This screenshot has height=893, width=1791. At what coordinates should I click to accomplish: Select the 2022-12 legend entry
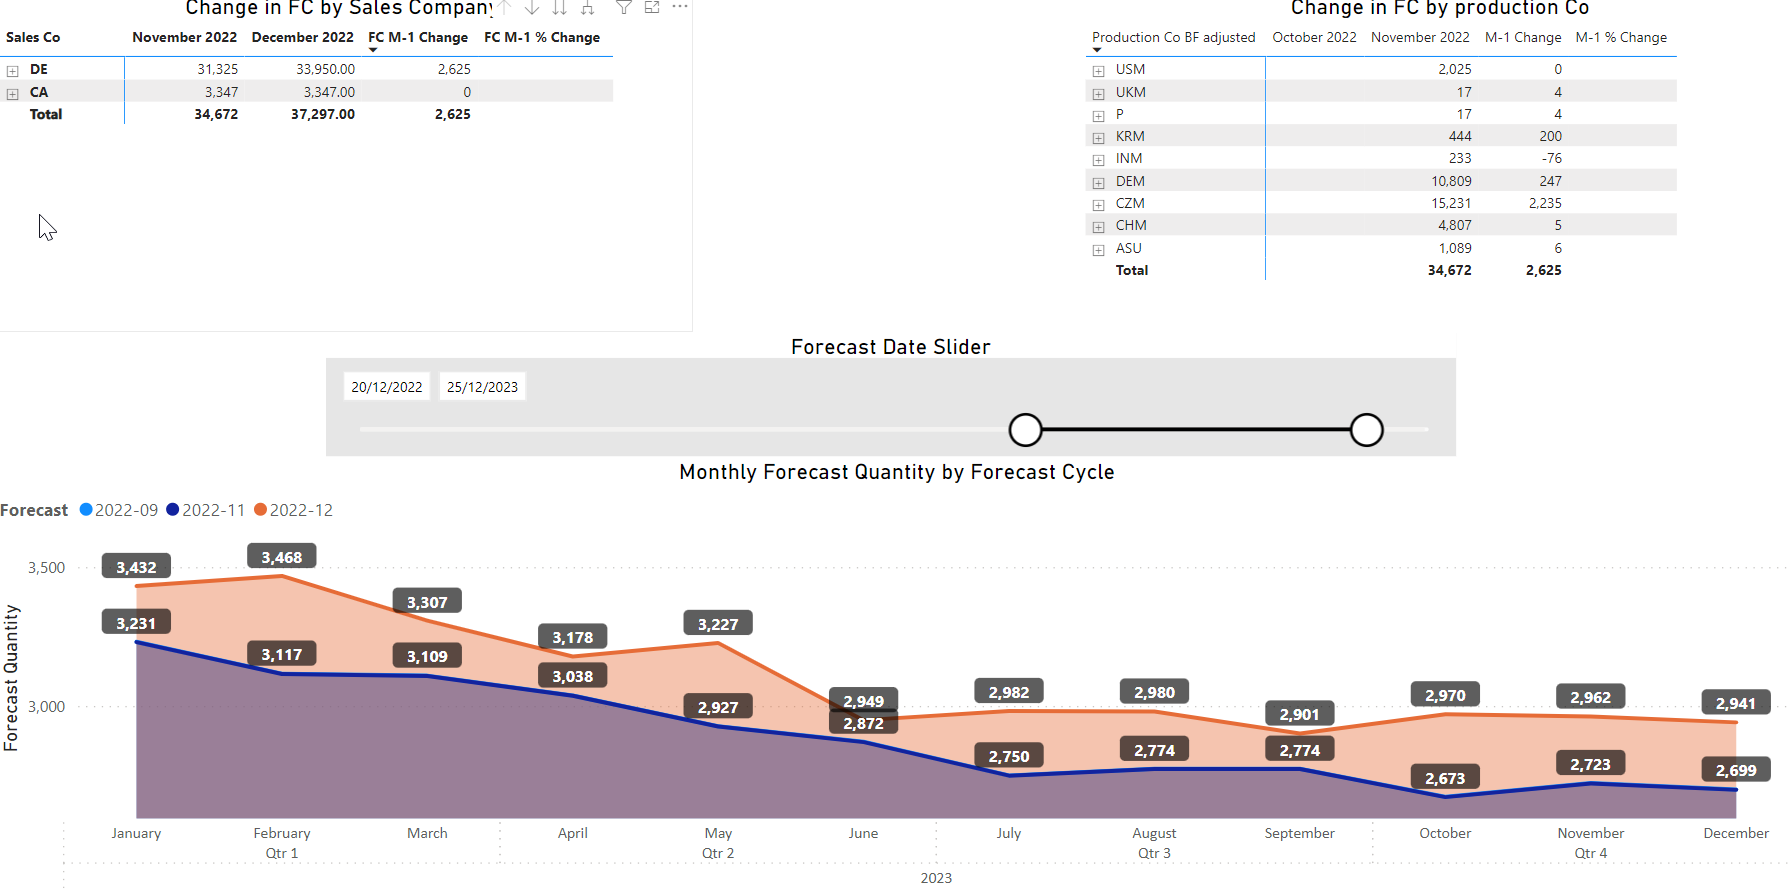[x=294, y=510]
